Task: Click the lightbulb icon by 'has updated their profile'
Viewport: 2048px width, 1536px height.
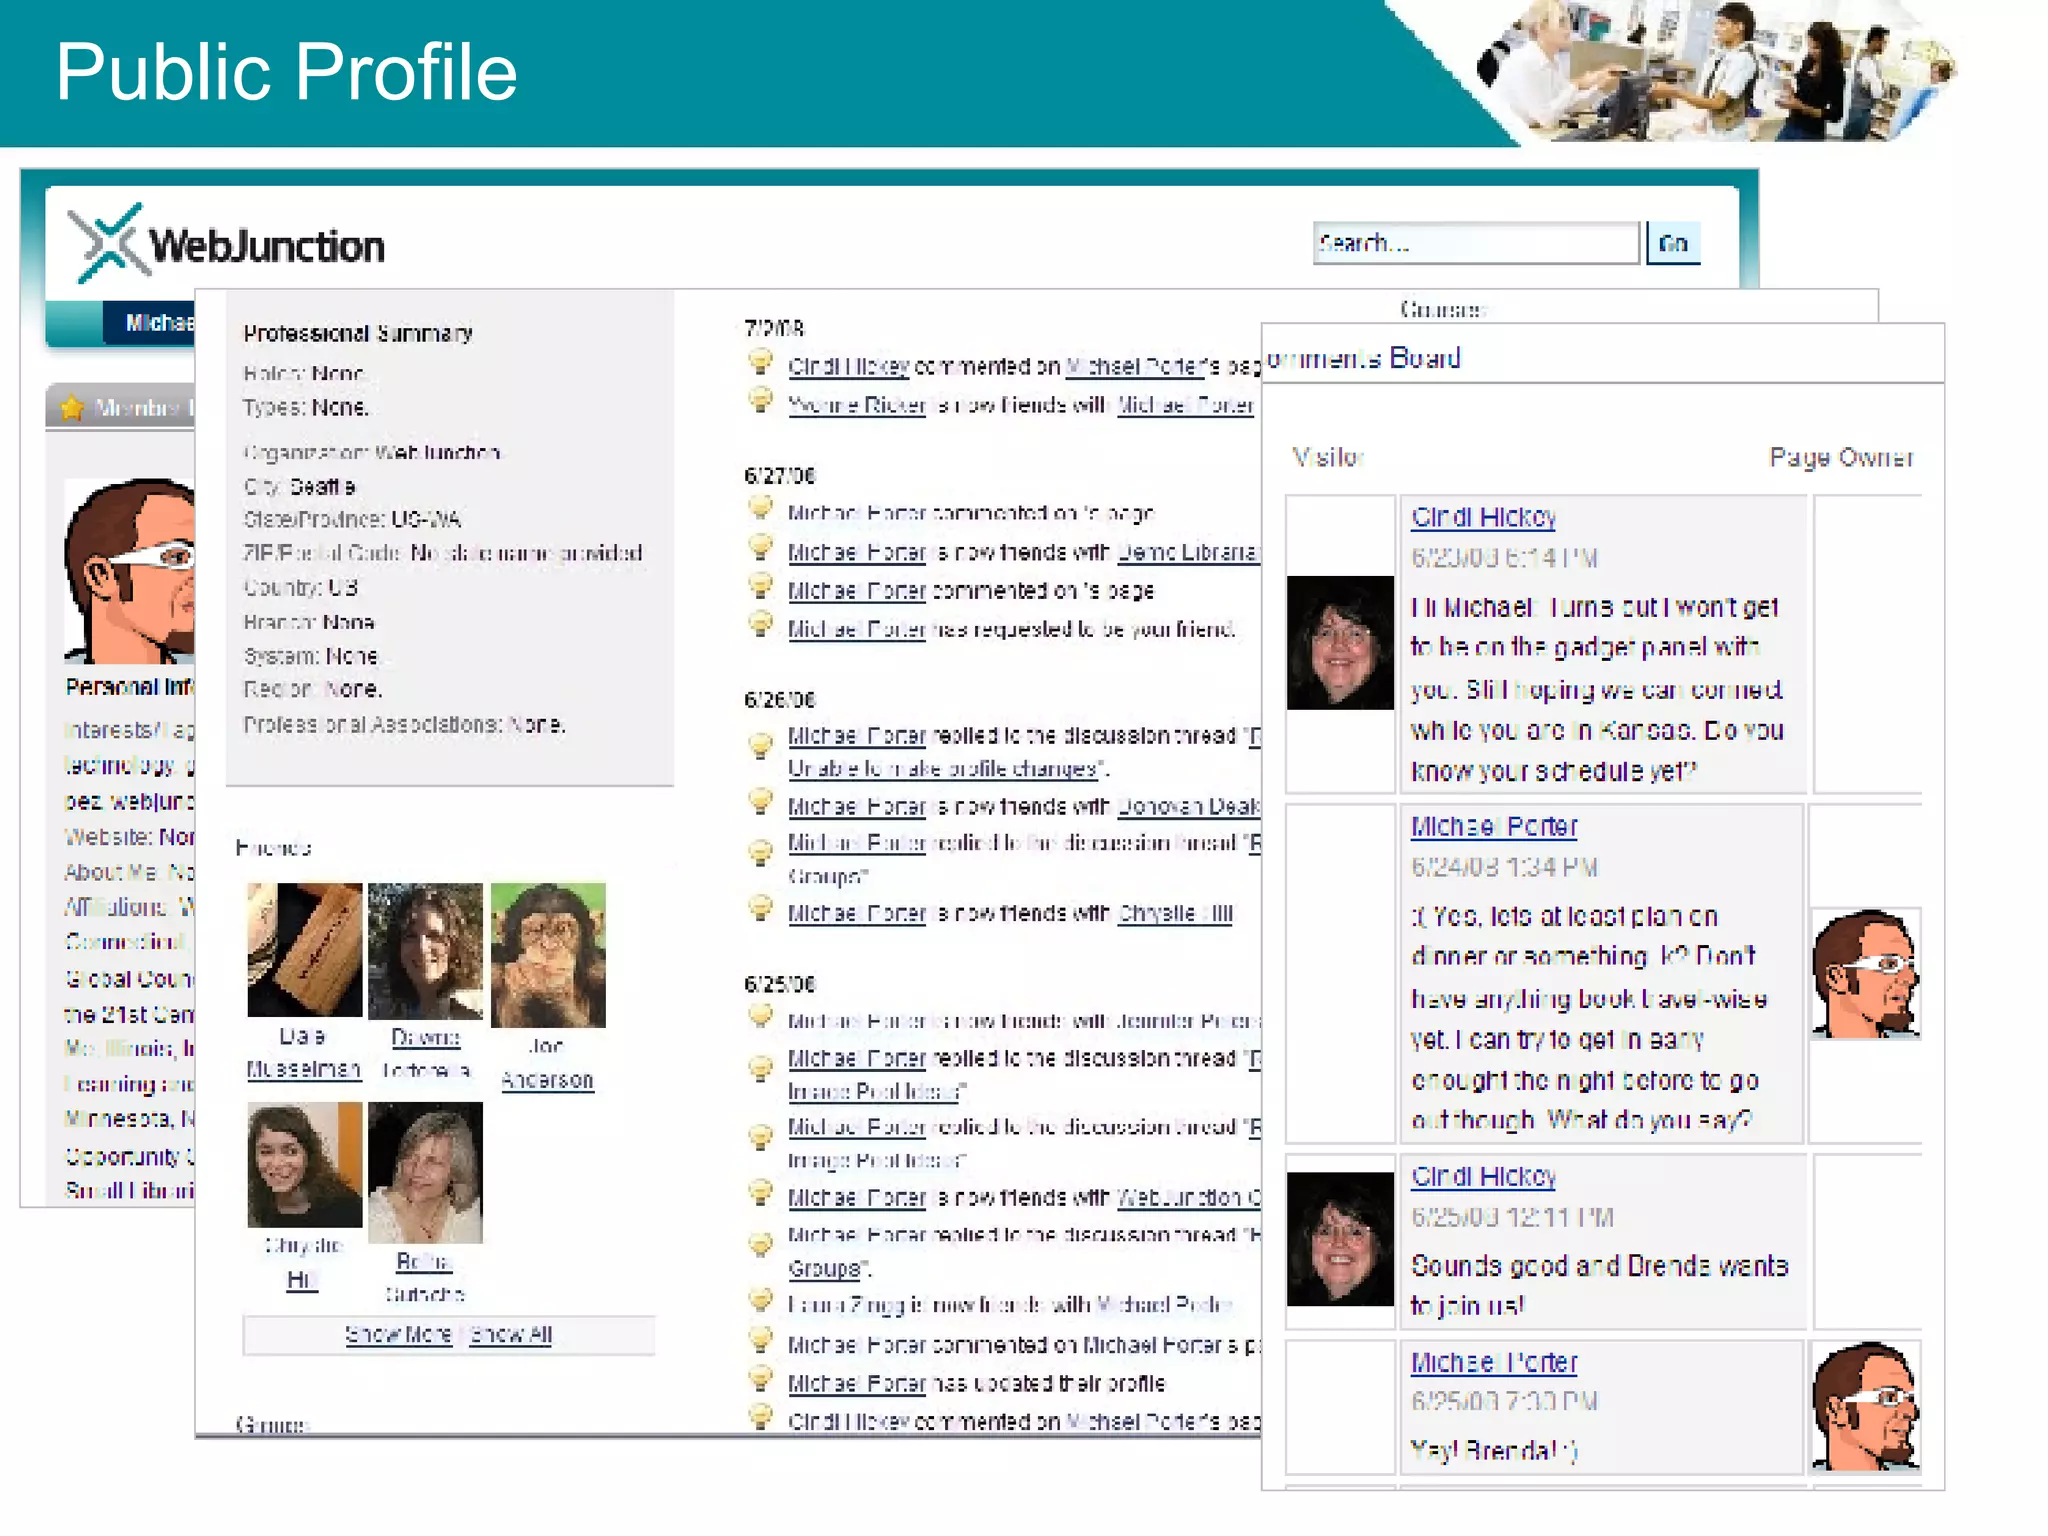Action: pyautogui.click(x=761, y=1380)
